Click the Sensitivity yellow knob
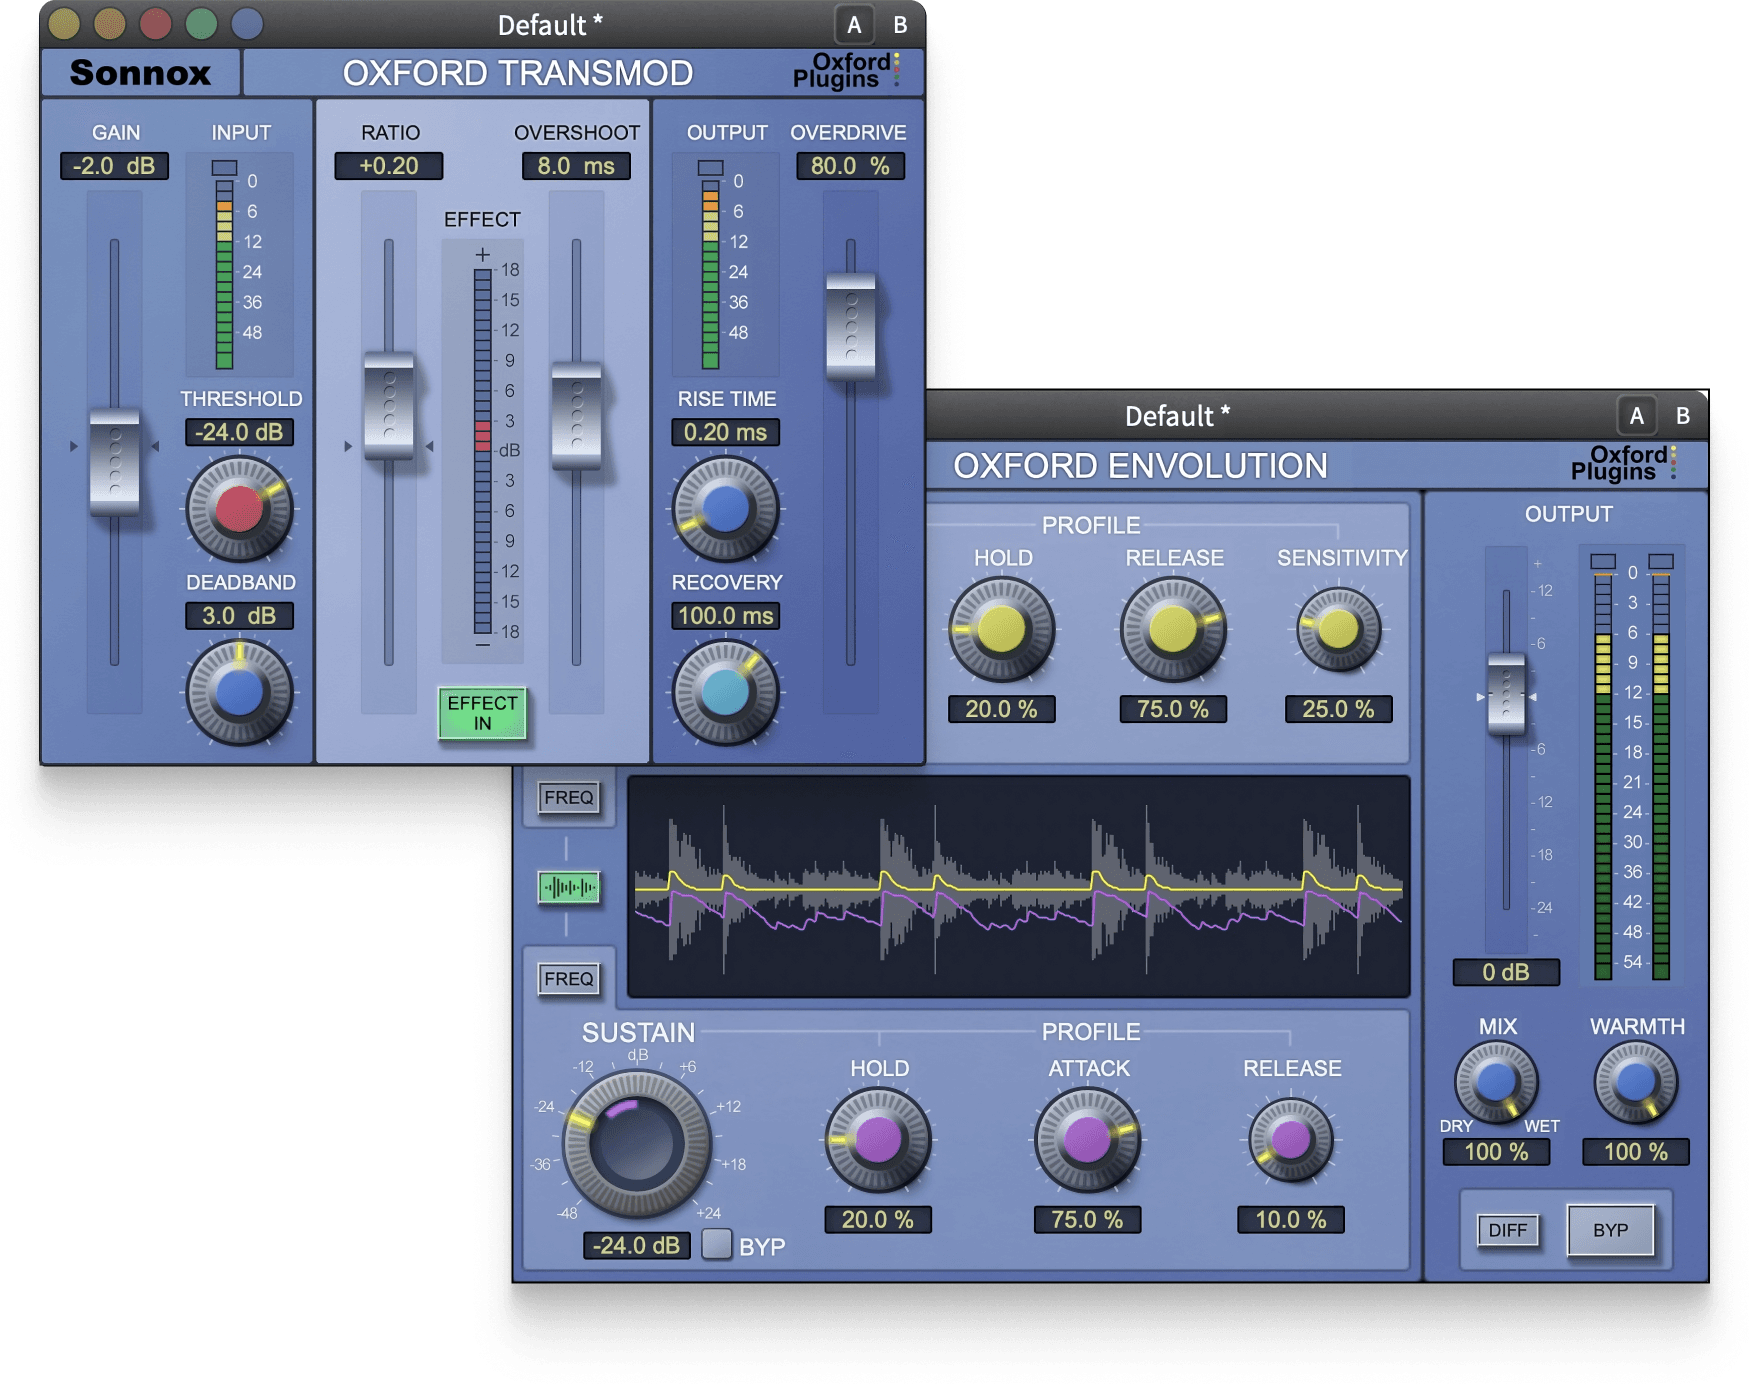Viewport: 1749px width, 1384px height. click(1338, 629)
